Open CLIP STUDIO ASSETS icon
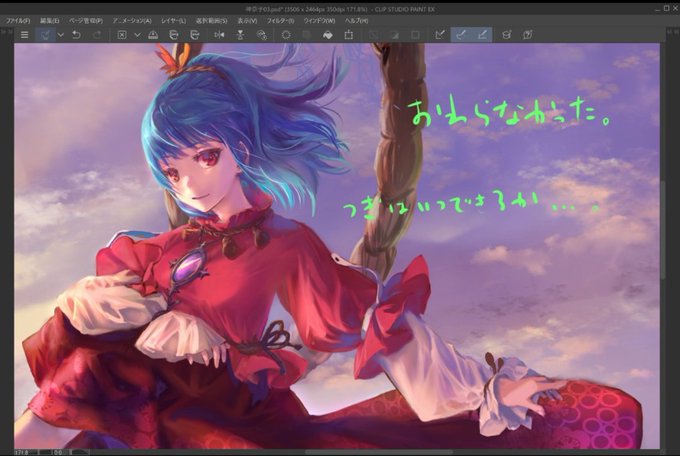Viewport: 680px width, 456px height. 506,35
